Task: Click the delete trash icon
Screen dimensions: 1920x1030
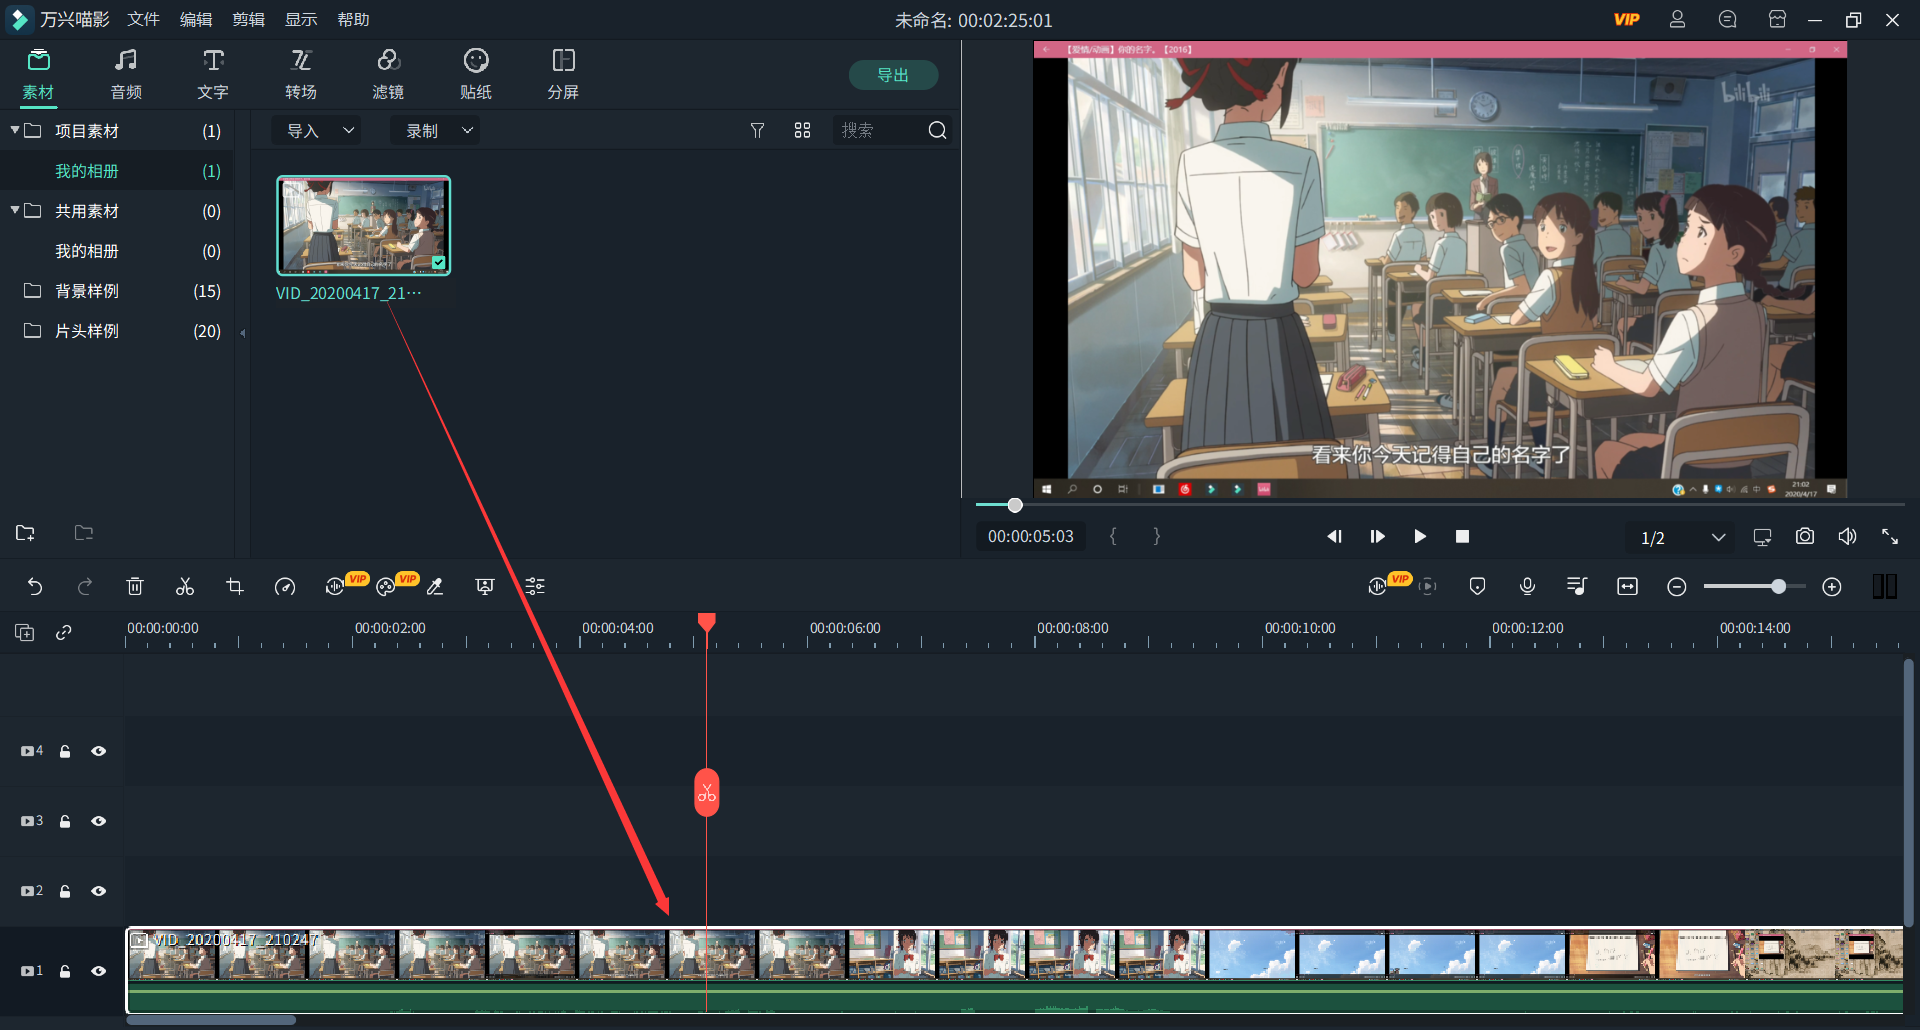Action: pos(135,587)
